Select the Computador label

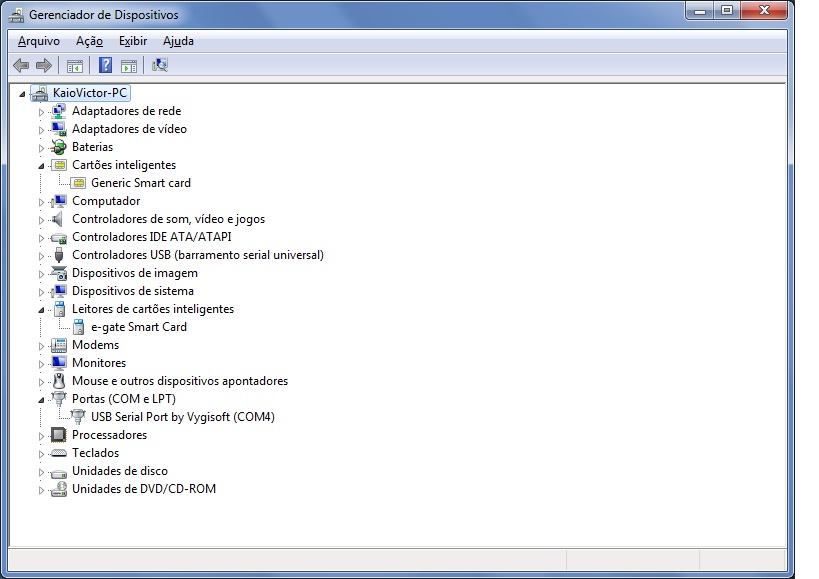coord(106,201)
